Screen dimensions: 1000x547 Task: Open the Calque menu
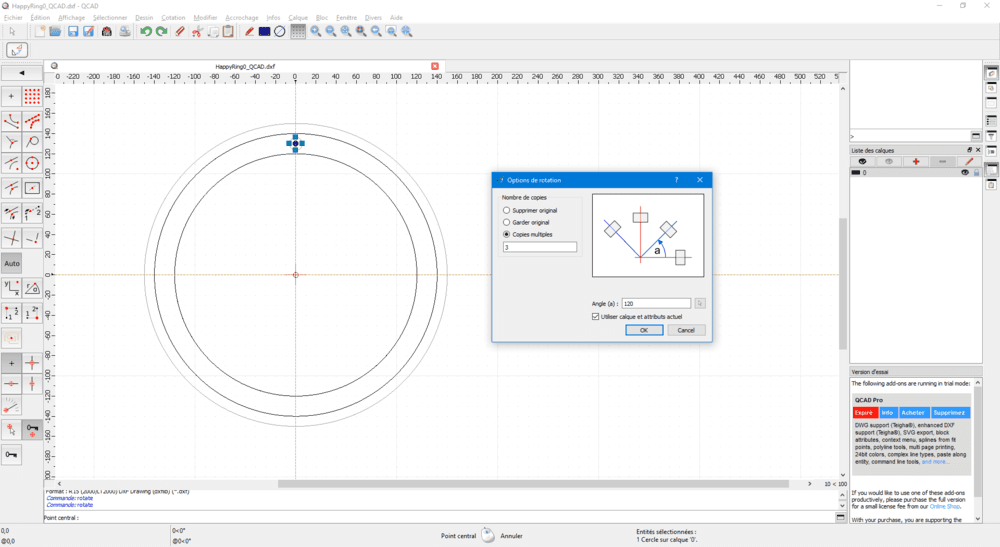tap(298, 18)
